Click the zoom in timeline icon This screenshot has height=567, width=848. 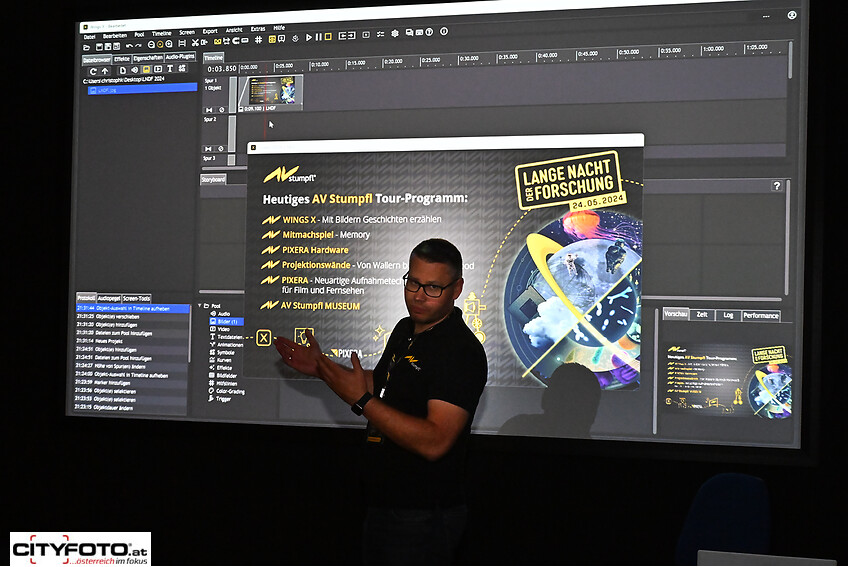click(x=169, y=44)
